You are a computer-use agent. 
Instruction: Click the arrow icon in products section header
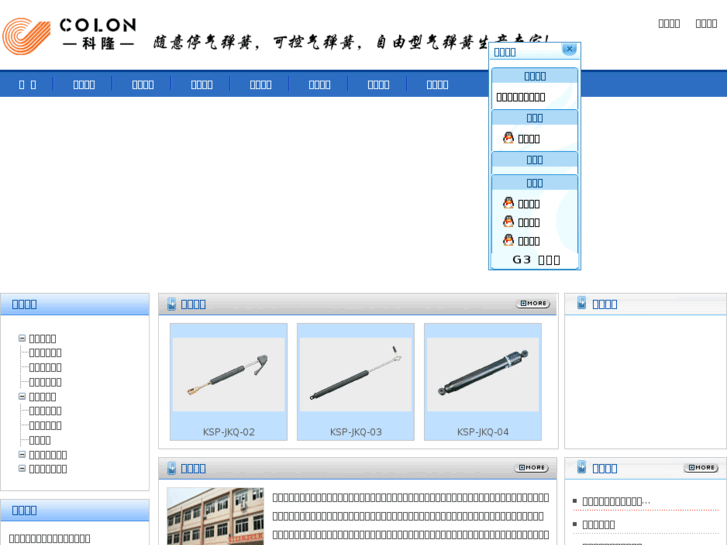click(x=172, y=304)
